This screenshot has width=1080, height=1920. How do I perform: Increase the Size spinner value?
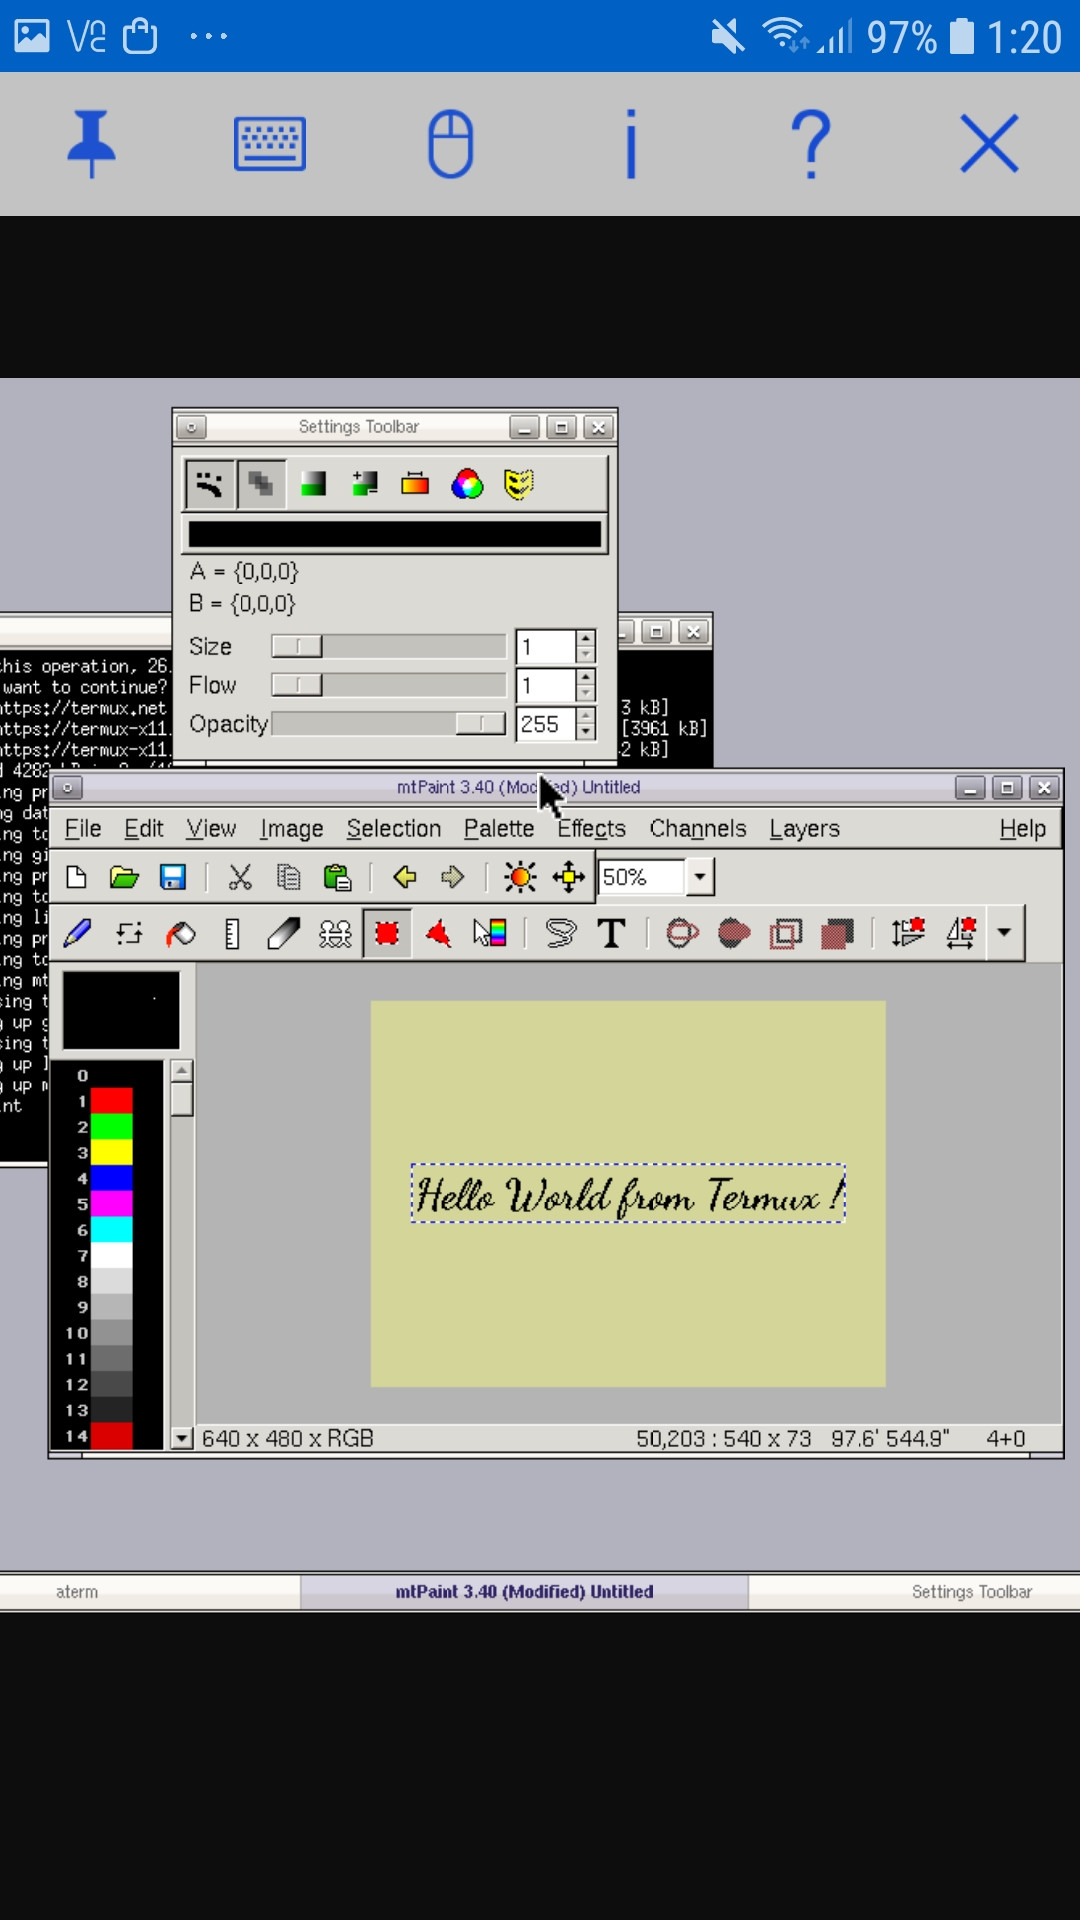tap(586, 638)
